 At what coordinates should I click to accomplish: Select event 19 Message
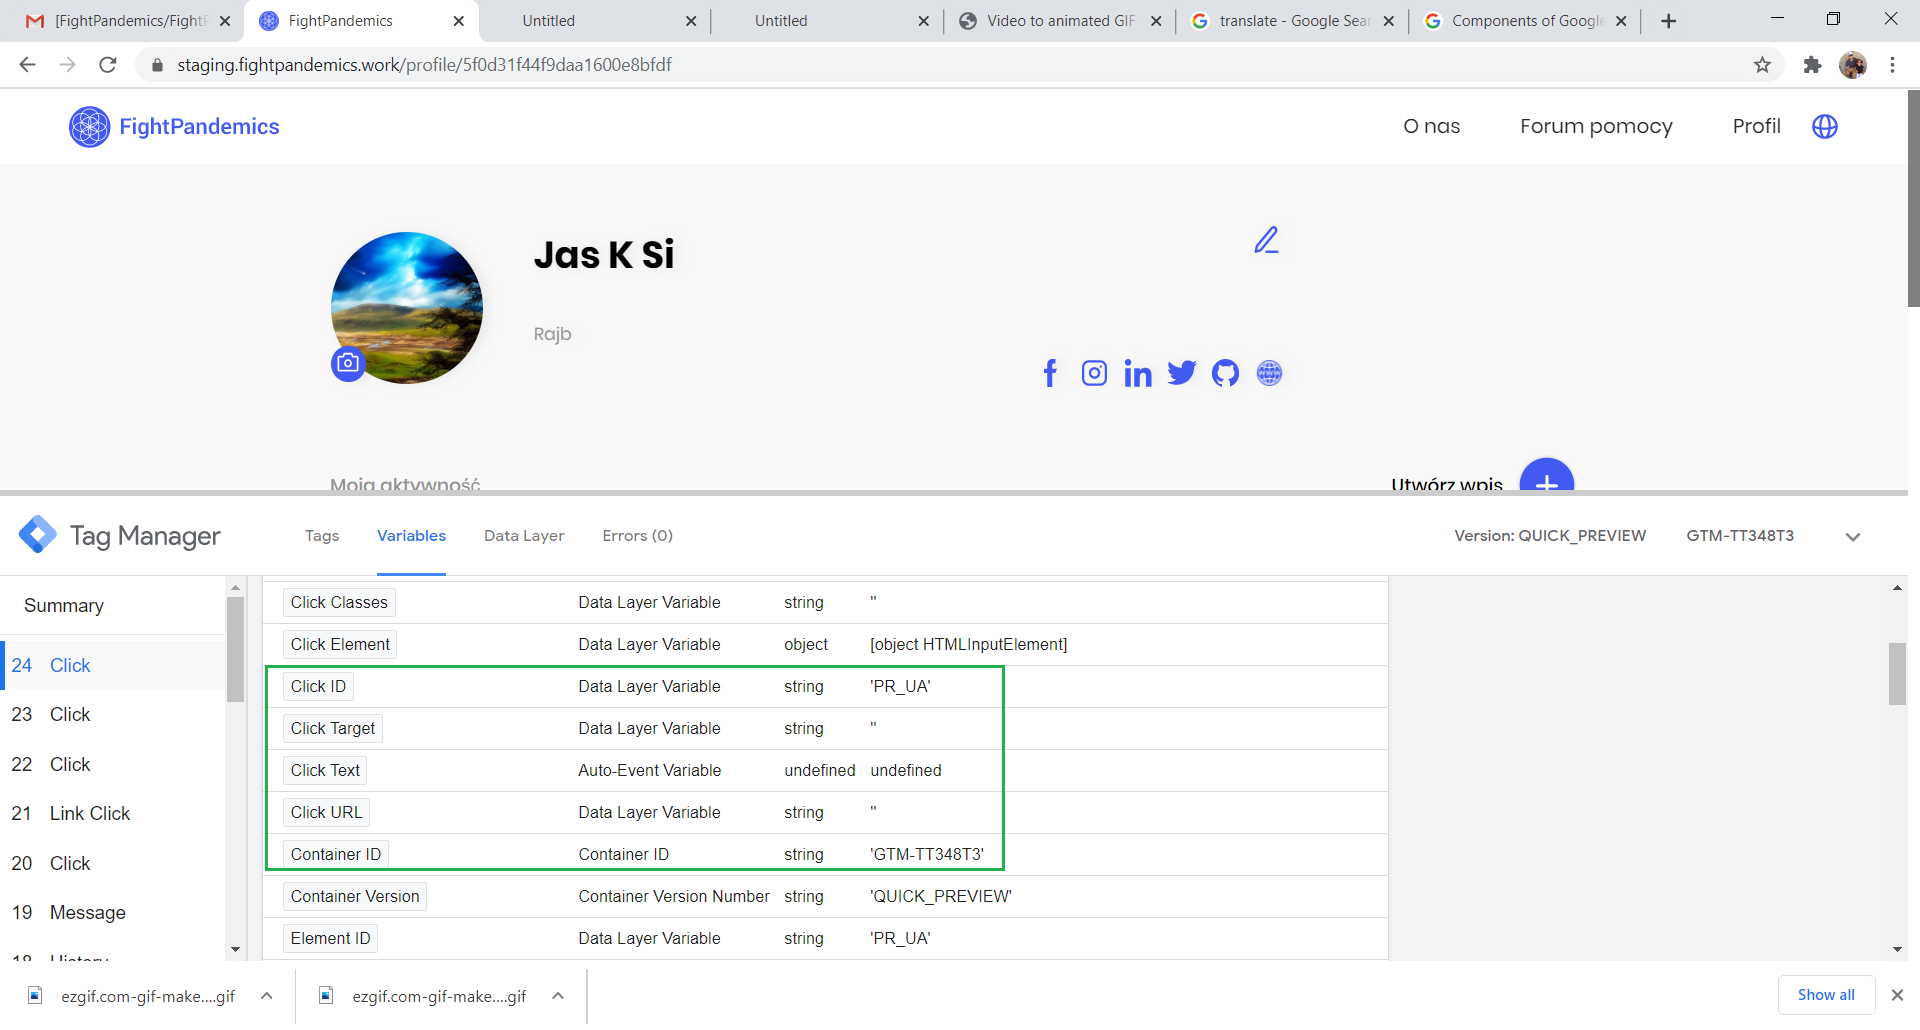coord(113,913)
